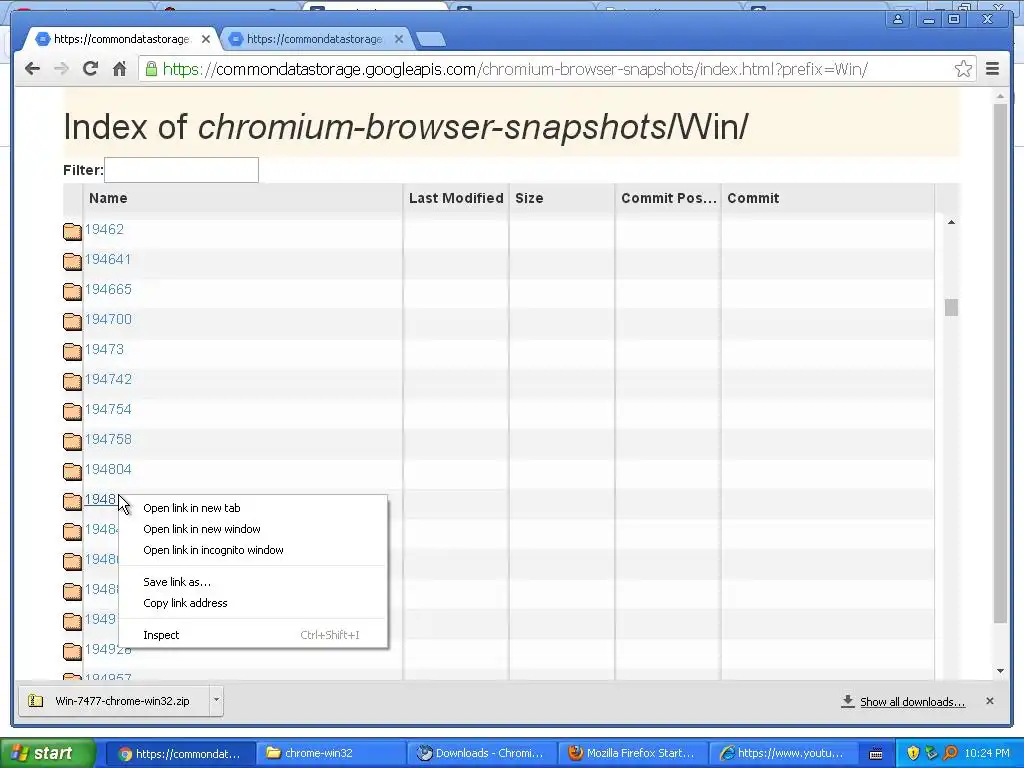Open the 194700 folder link
The width and height of the screenshot is (1024, 768).
[x=108, y=319]
